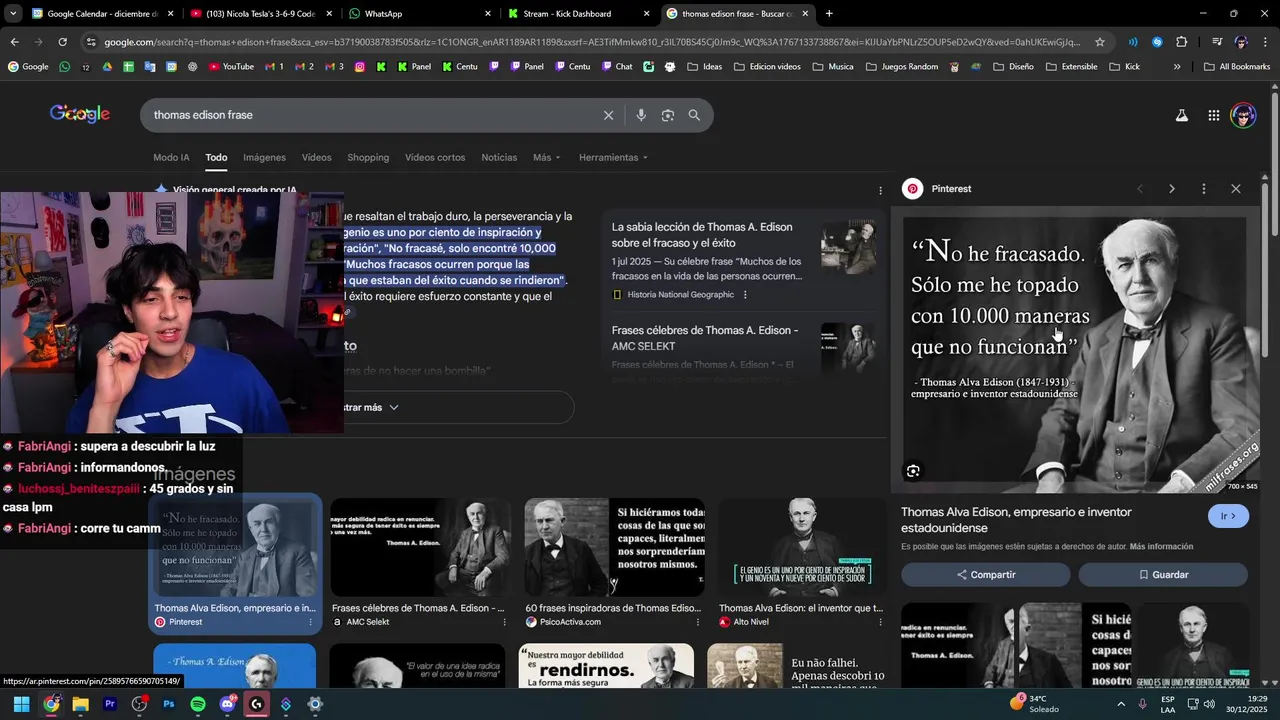Click the browser address bar

590,42
